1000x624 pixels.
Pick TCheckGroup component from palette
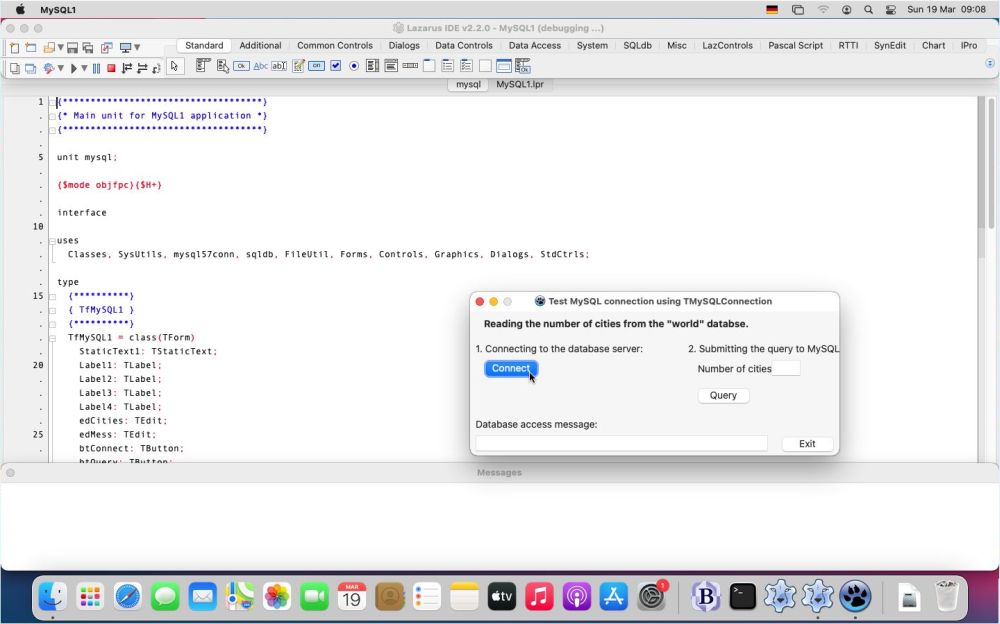coord(466,66)
